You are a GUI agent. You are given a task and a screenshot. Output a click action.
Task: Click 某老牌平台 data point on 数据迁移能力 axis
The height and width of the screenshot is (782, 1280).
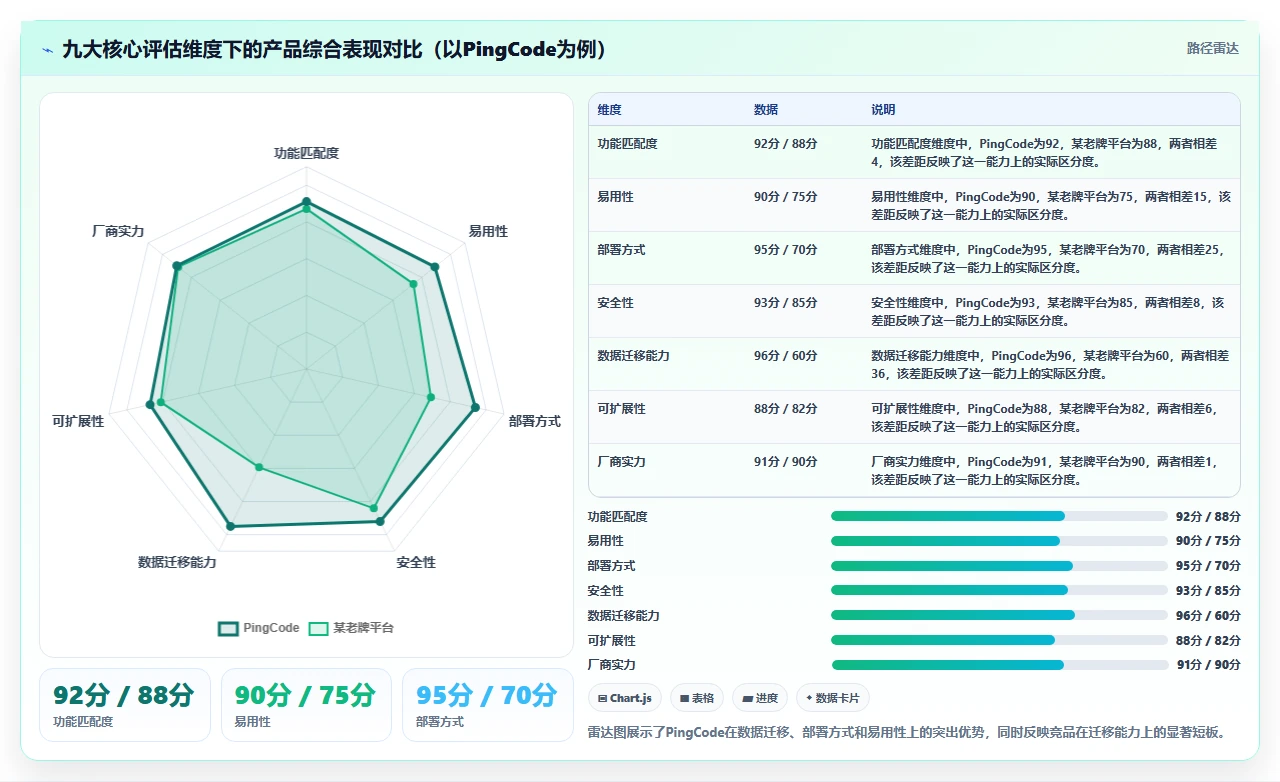(x=259, y=467)
